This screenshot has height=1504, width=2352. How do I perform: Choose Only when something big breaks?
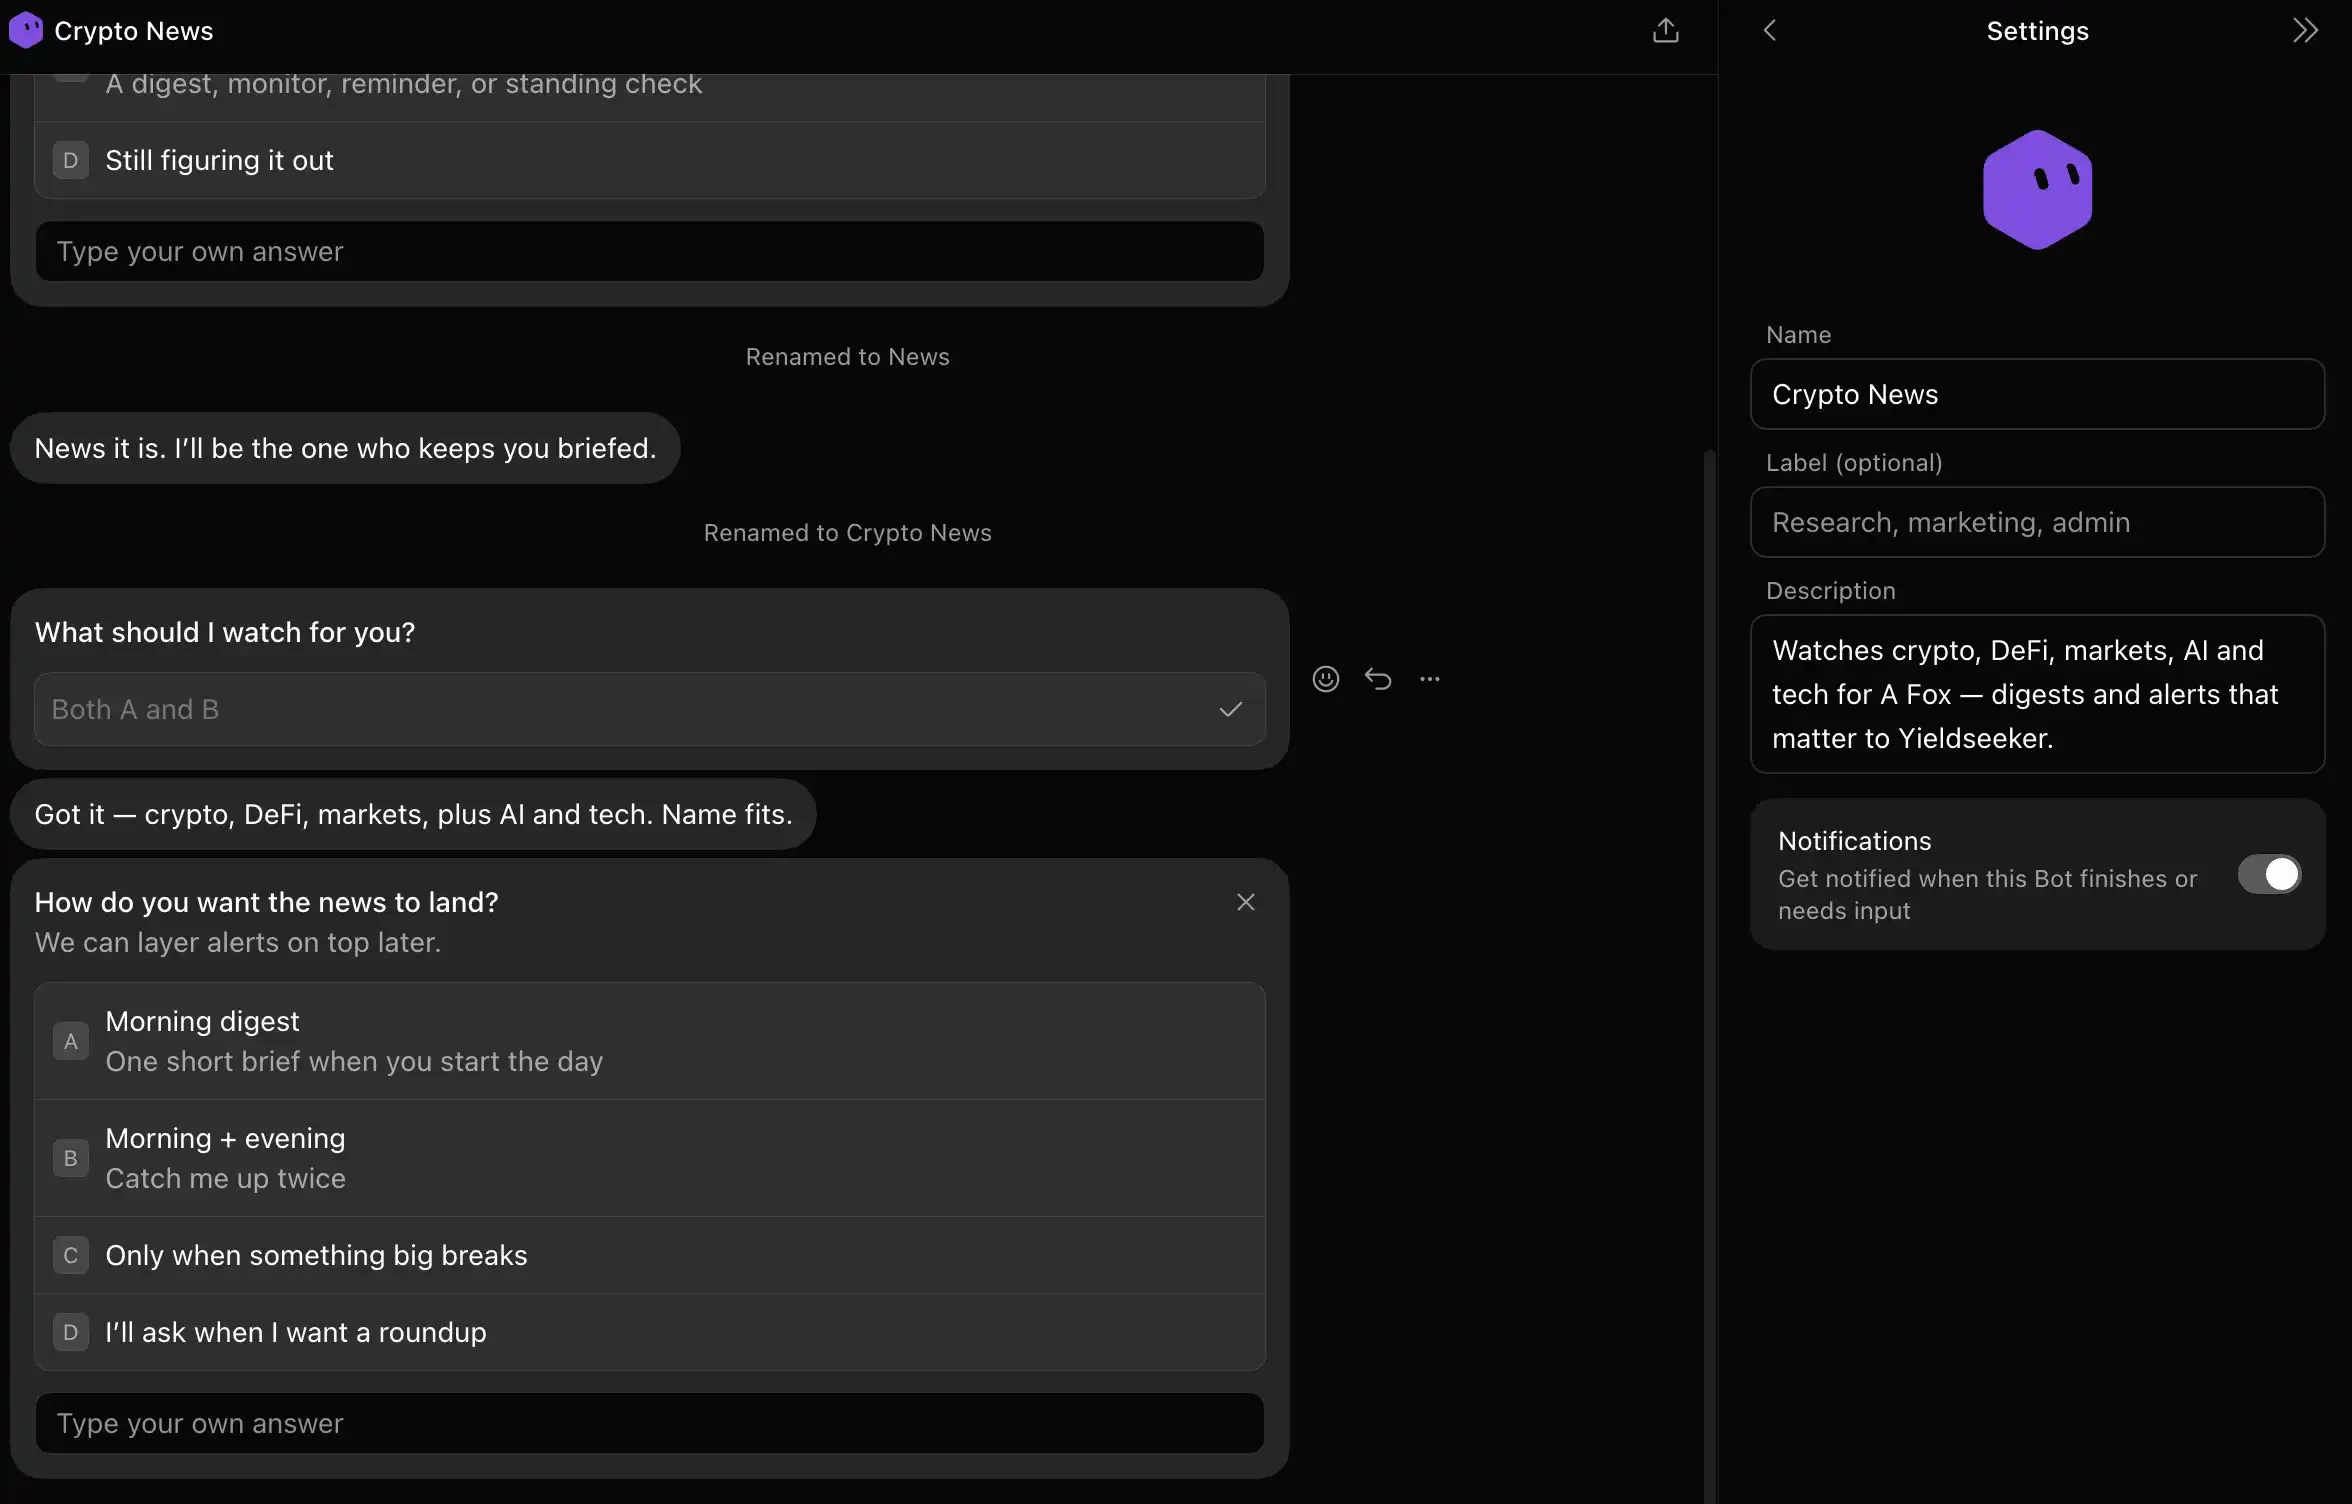(650, 1255)
